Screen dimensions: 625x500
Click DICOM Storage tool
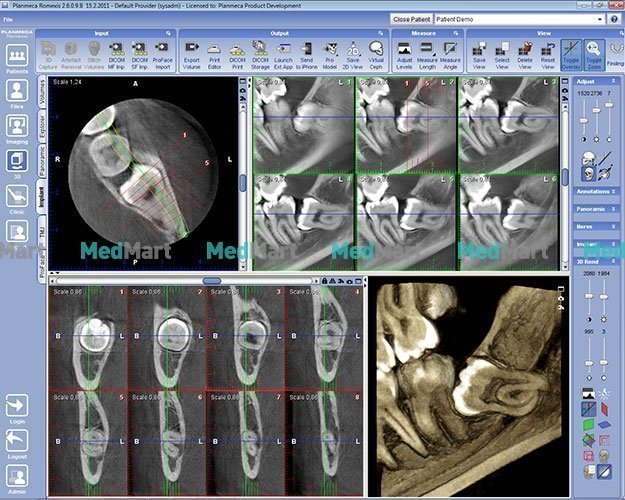[260, 55]
